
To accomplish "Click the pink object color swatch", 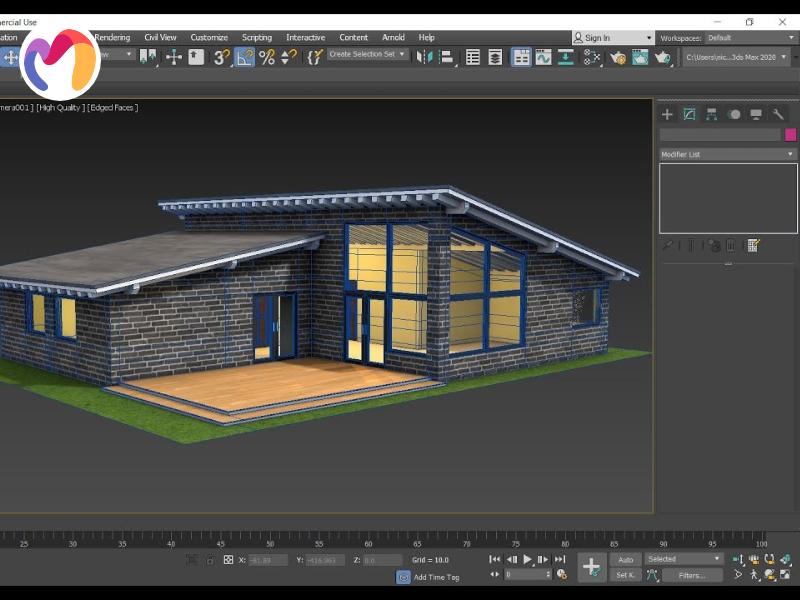I will coord(790,134).
